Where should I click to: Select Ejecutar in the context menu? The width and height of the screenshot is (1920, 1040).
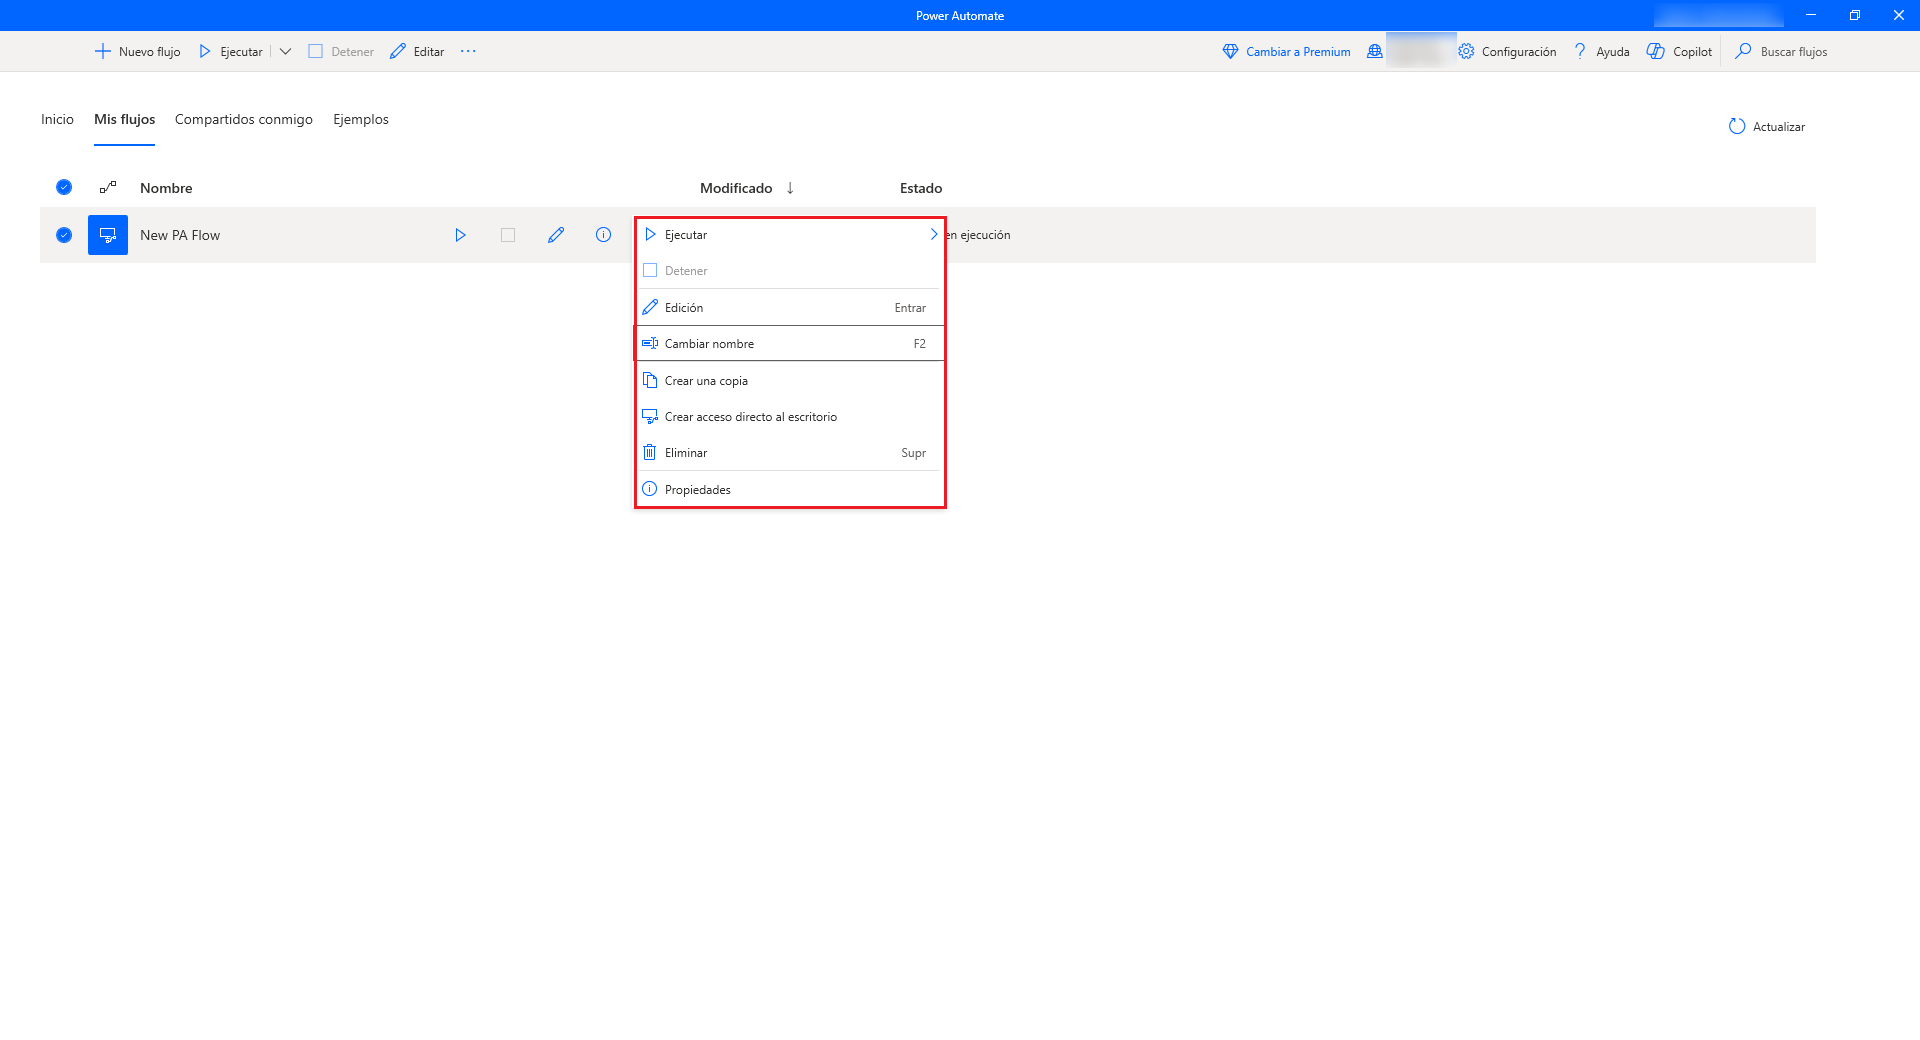pos(790,235)
